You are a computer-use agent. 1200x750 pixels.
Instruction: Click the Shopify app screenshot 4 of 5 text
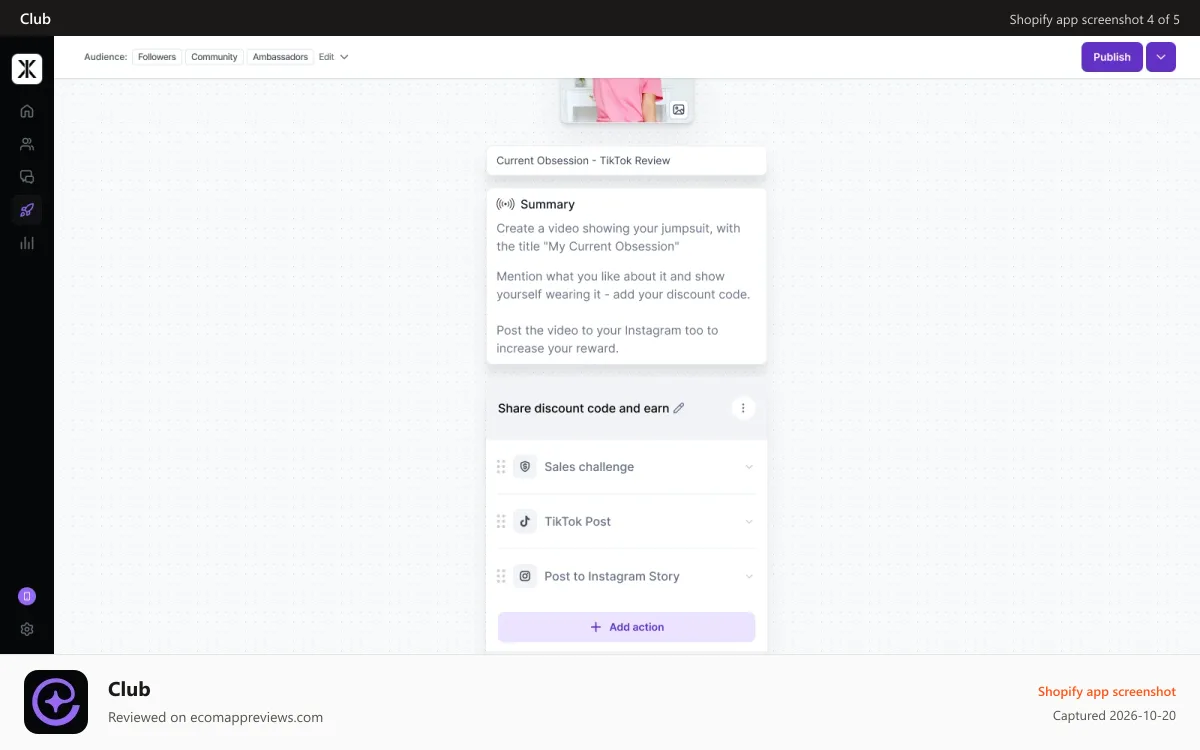coord(1095,19)
